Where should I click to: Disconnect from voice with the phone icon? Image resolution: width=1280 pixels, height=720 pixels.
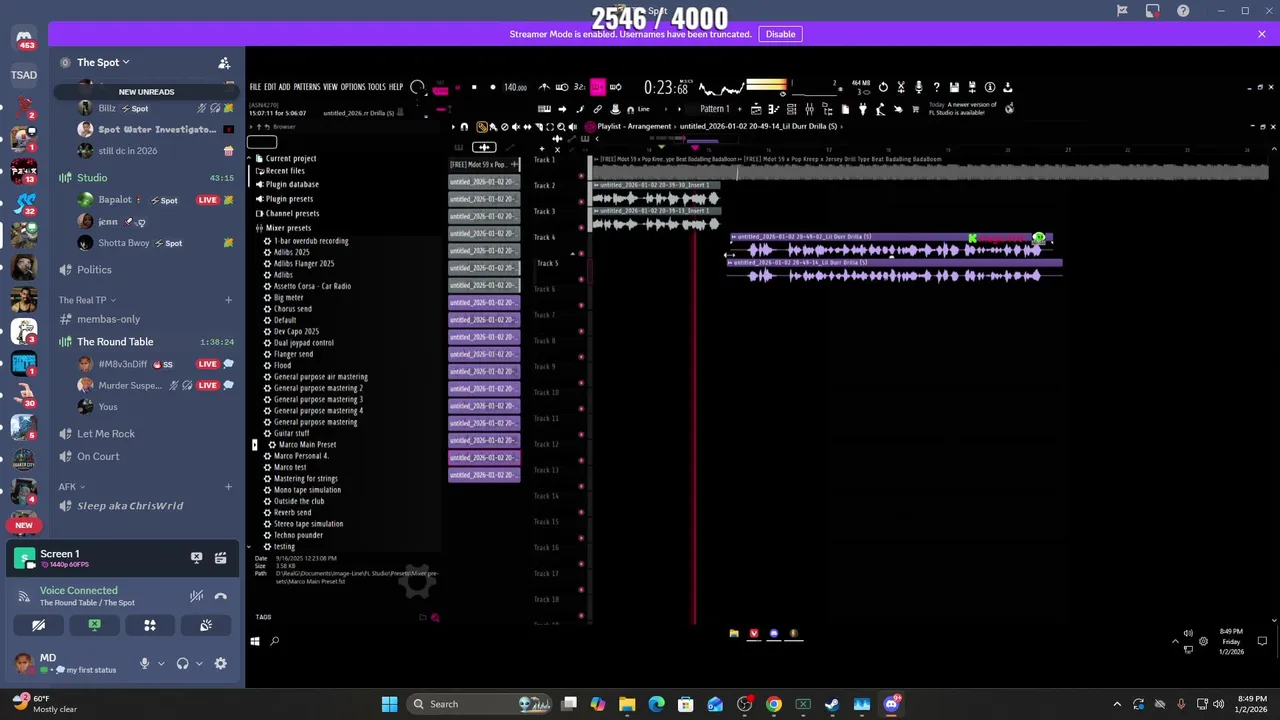(x=221, y=596)
